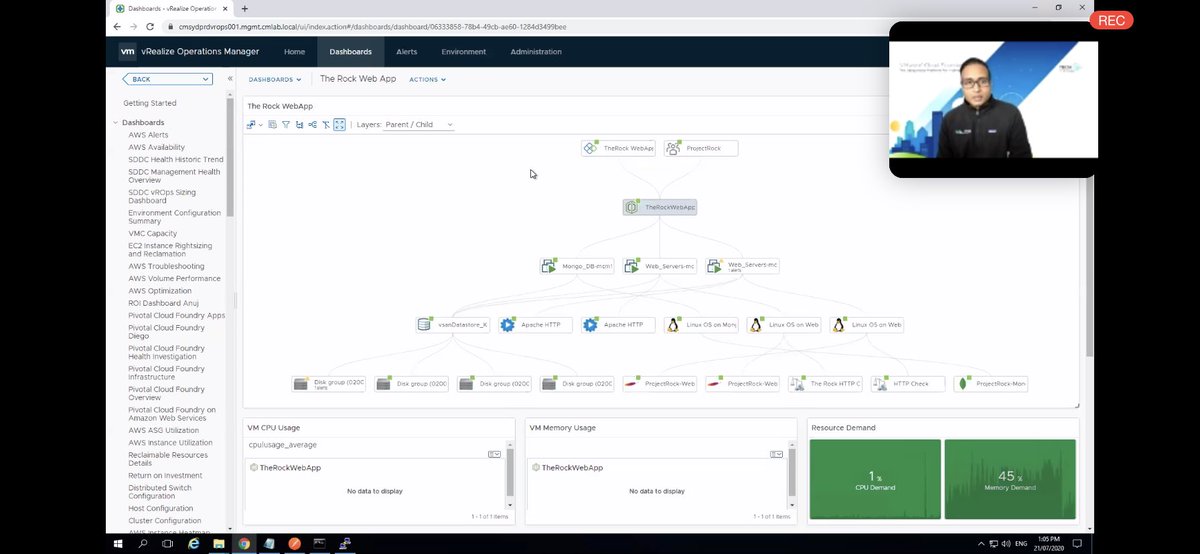Open Cluster Configuration dashboard
1200x554 pixels.
coord(164,520)
